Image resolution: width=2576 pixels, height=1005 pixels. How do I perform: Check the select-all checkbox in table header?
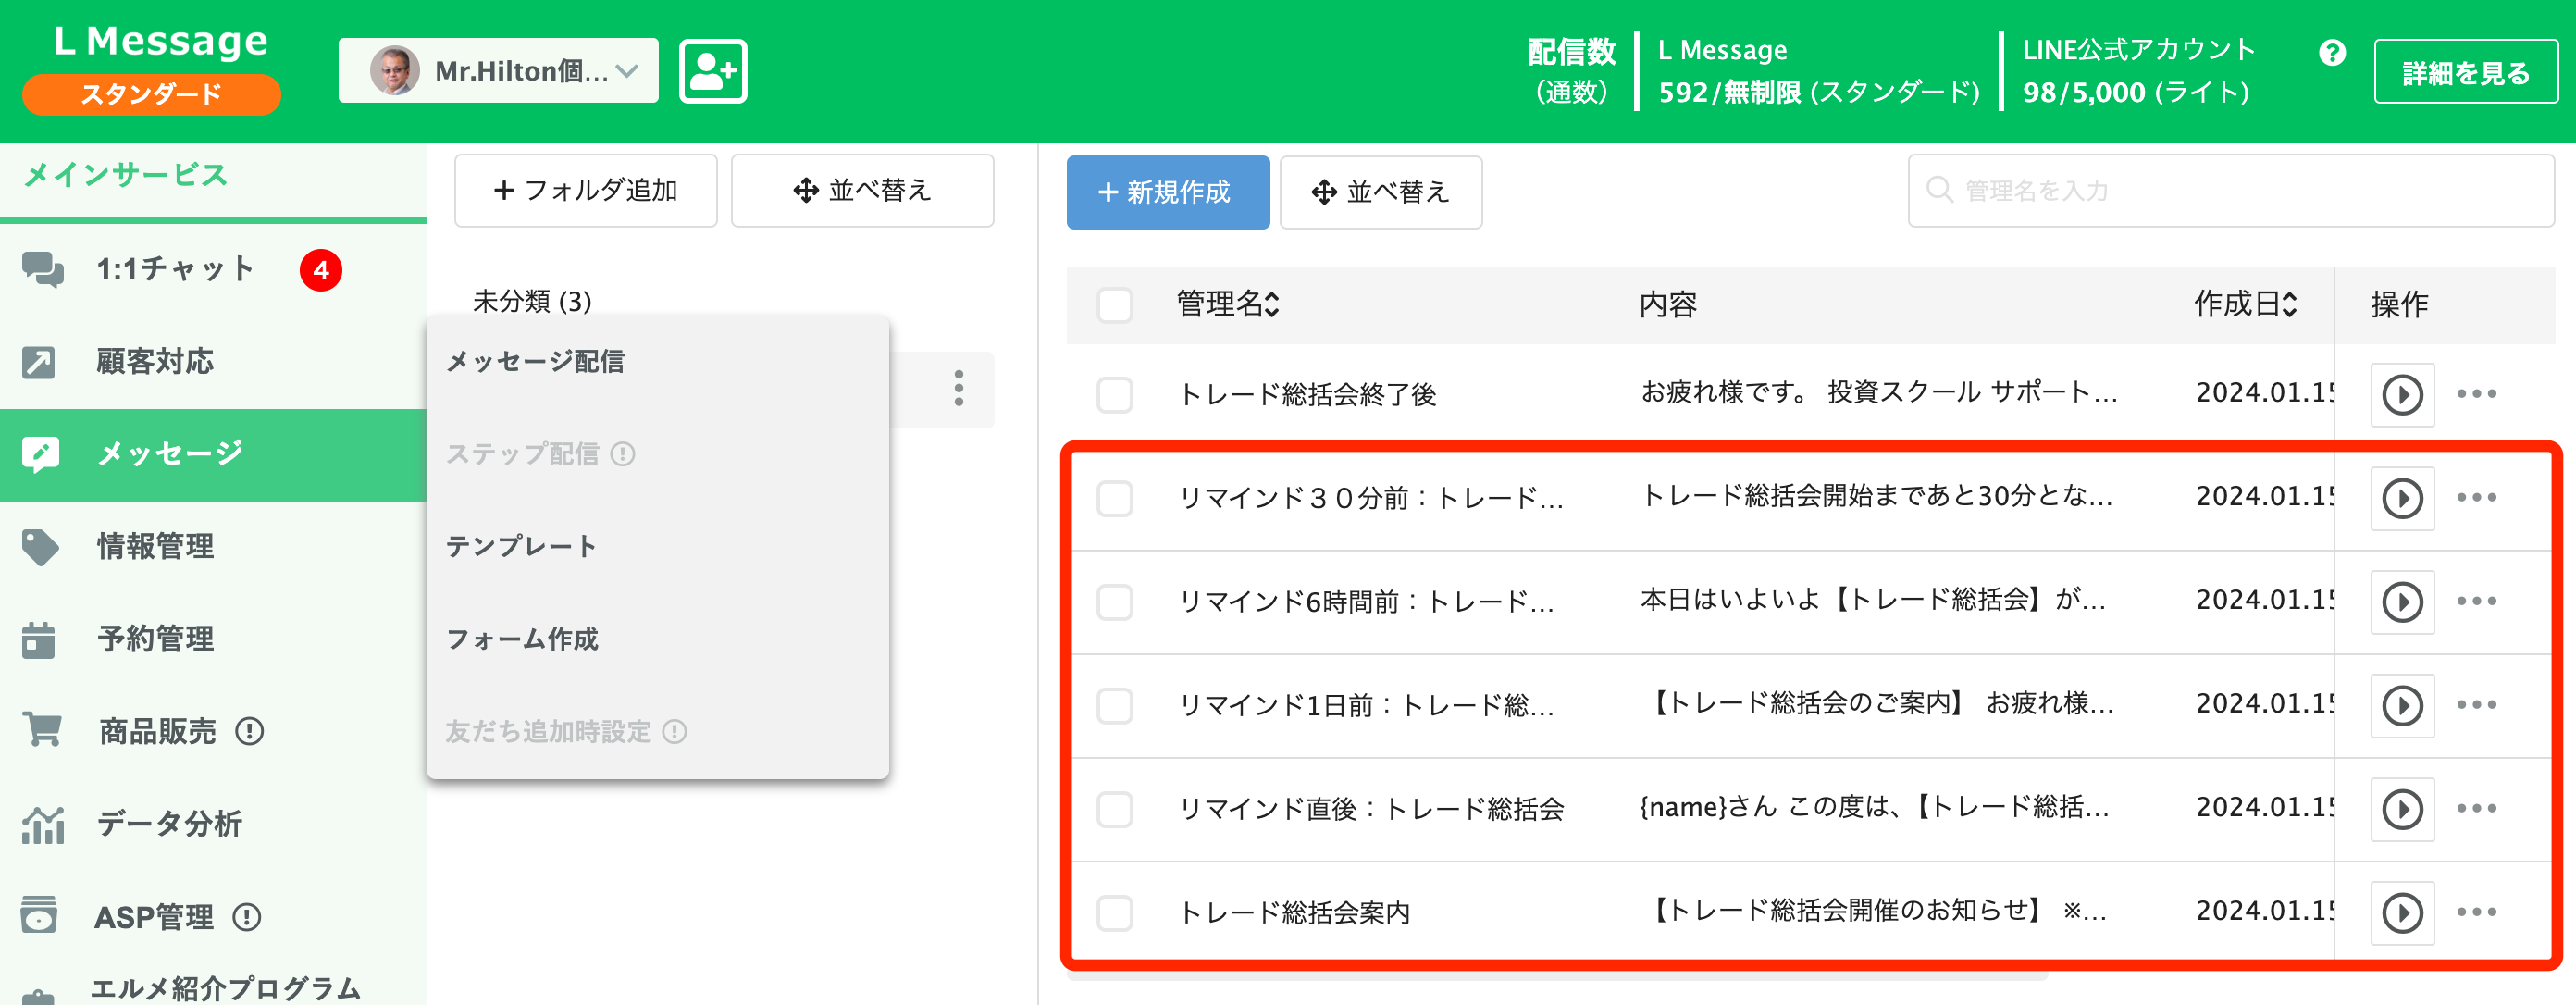[x=1114, y=306]
